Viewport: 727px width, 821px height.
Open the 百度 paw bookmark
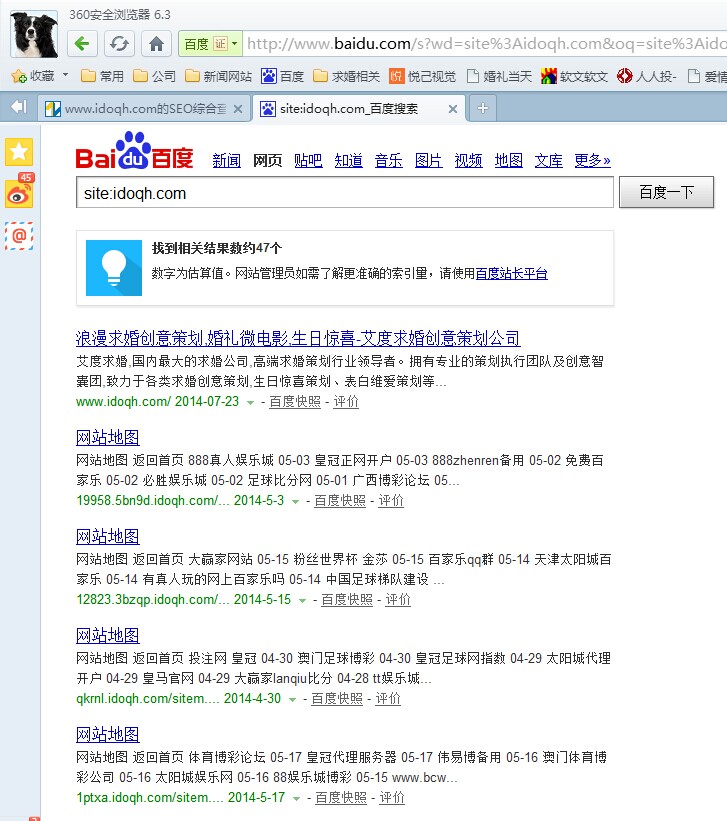coord(282,76)
